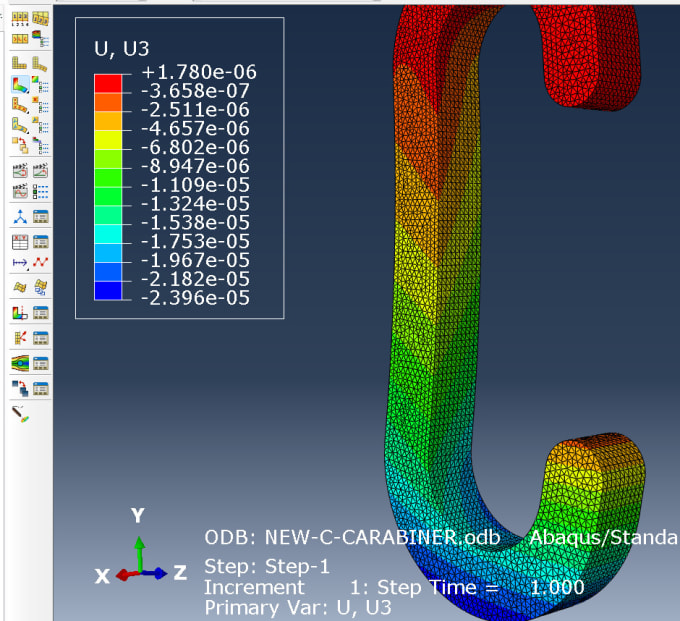Click legend maximum value +1.780e-06

[199, 72]
